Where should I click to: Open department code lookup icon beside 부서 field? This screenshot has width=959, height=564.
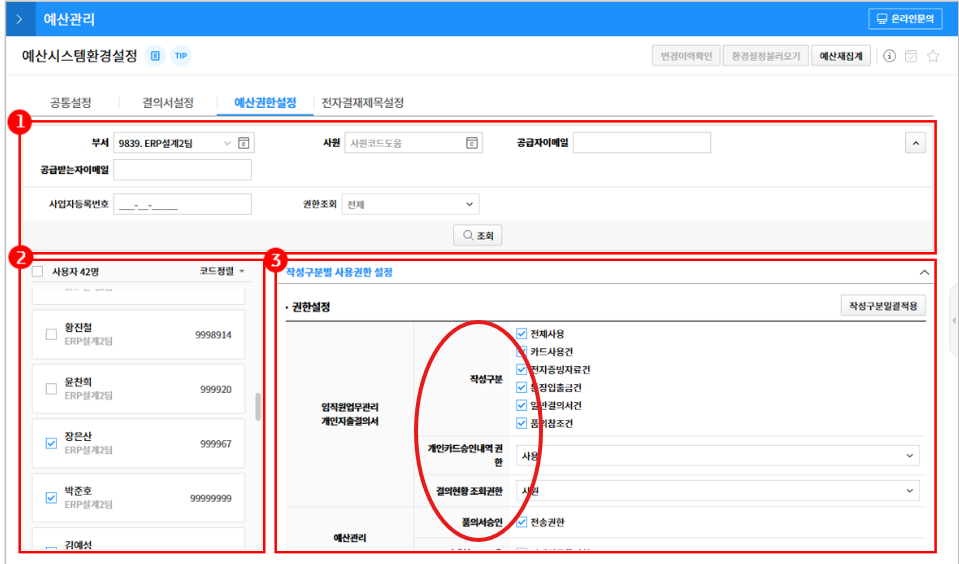click(x=243, y=143)
